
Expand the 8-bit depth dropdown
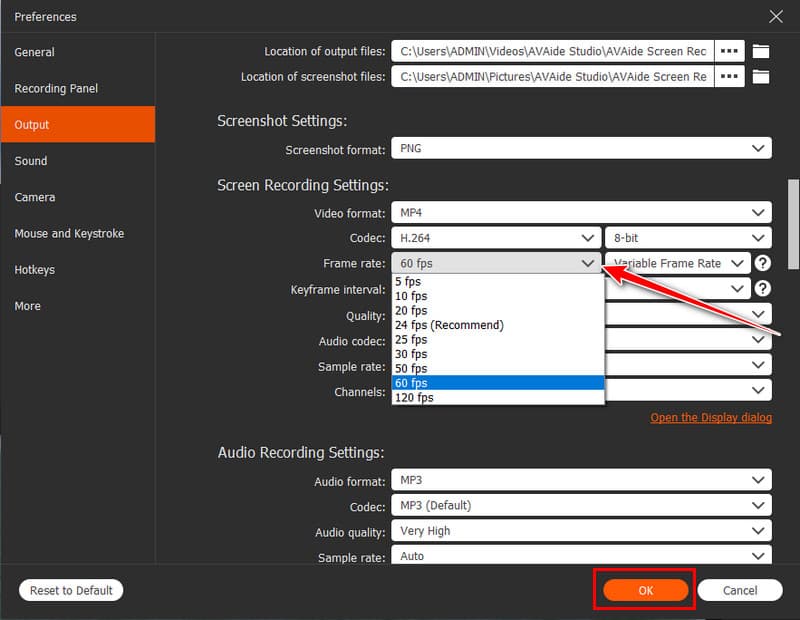coord(687,238)
